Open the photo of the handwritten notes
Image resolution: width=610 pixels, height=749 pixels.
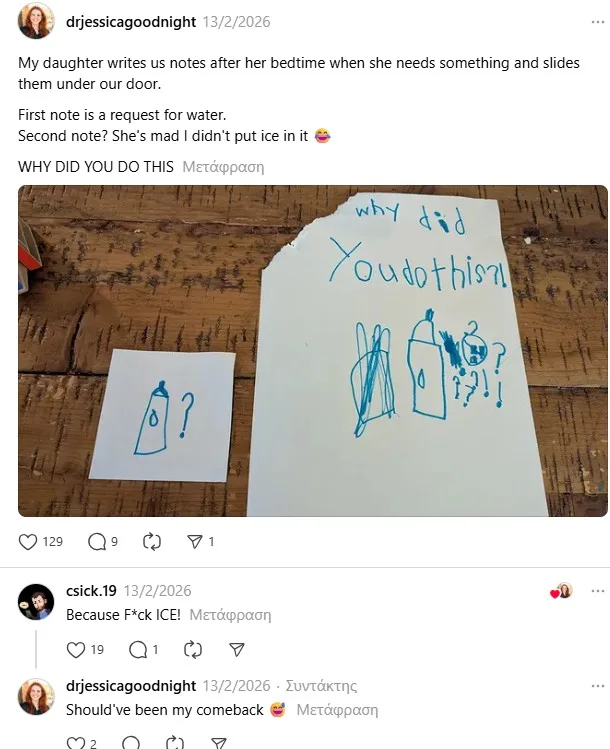[x=312, y=350]
